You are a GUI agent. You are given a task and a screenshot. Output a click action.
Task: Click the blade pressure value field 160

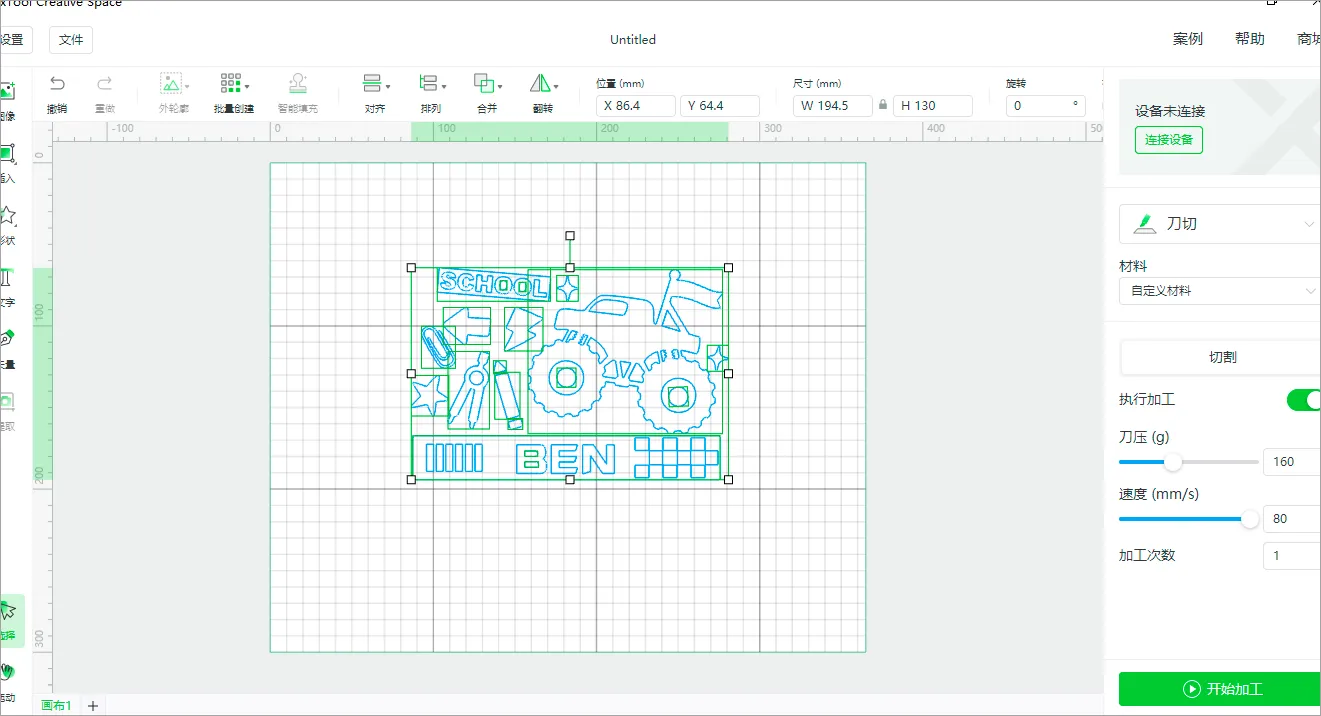coord(1292,462)
